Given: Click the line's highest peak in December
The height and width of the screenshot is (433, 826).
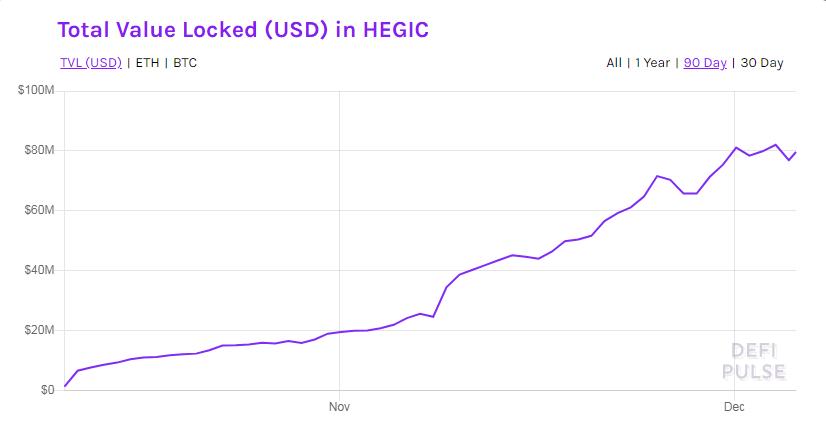Looking at the screenshot, I should 775,145.
